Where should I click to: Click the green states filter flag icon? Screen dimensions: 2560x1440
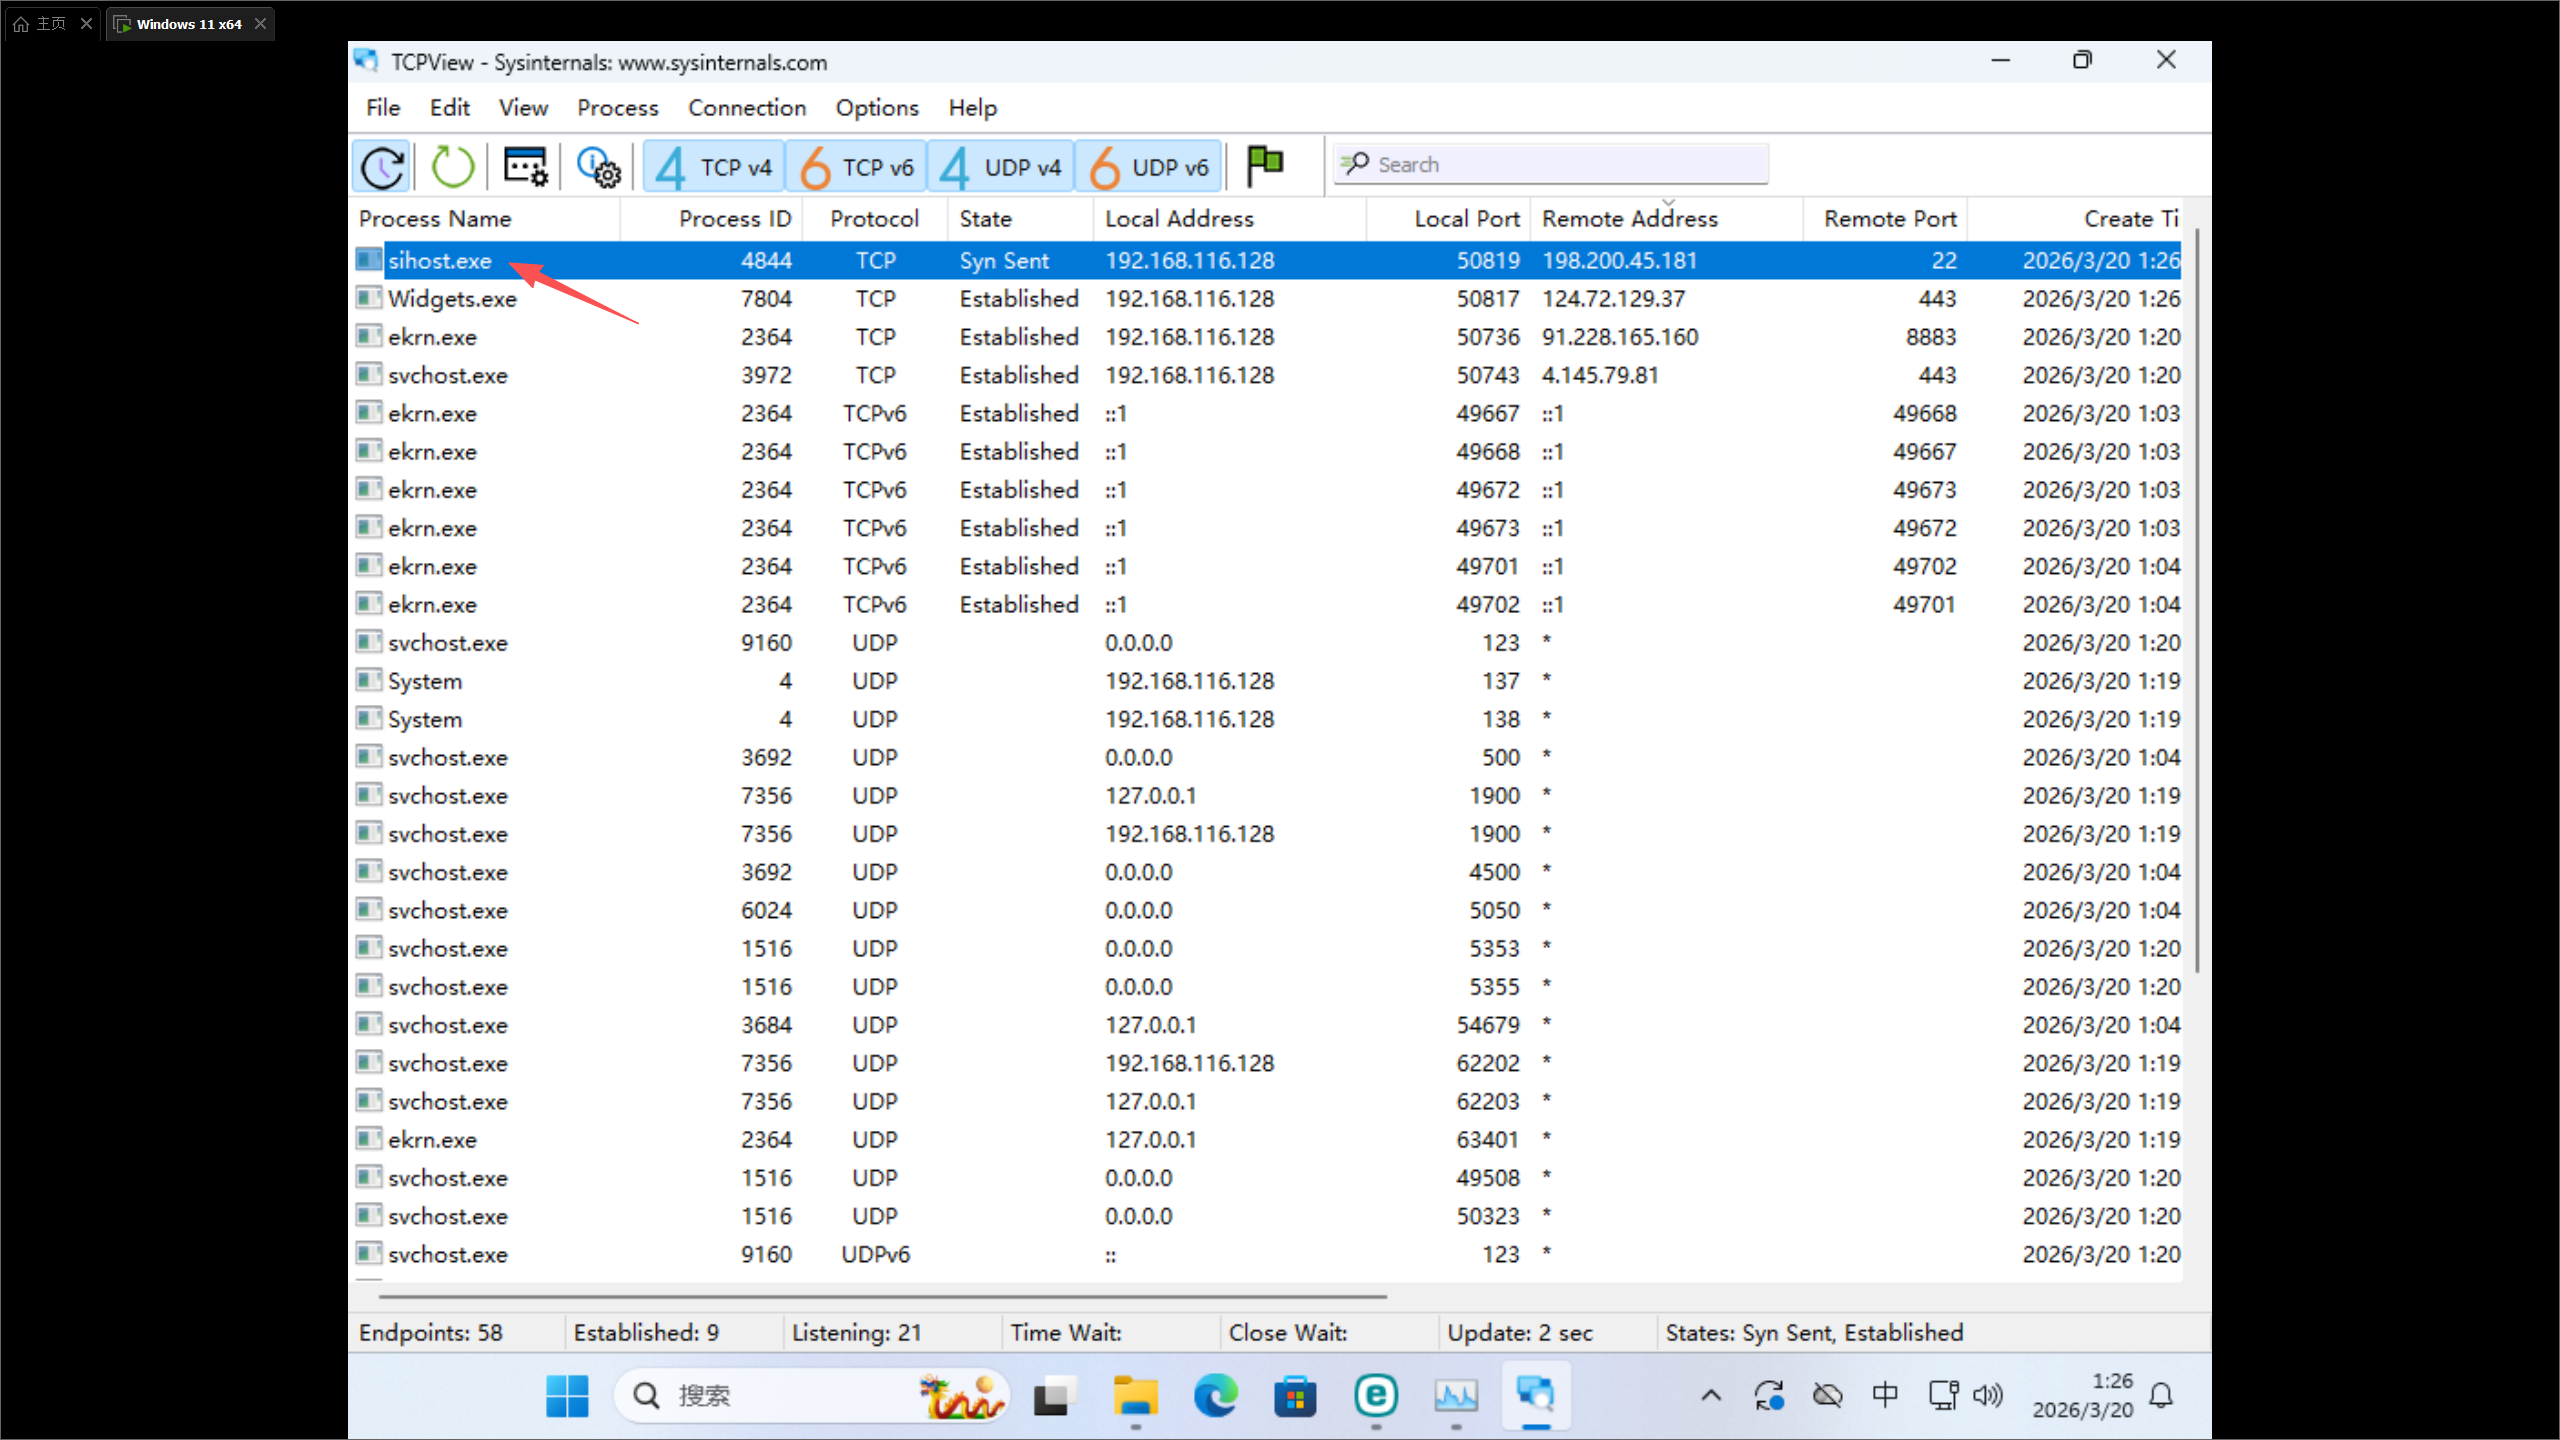click(1265, 165)
